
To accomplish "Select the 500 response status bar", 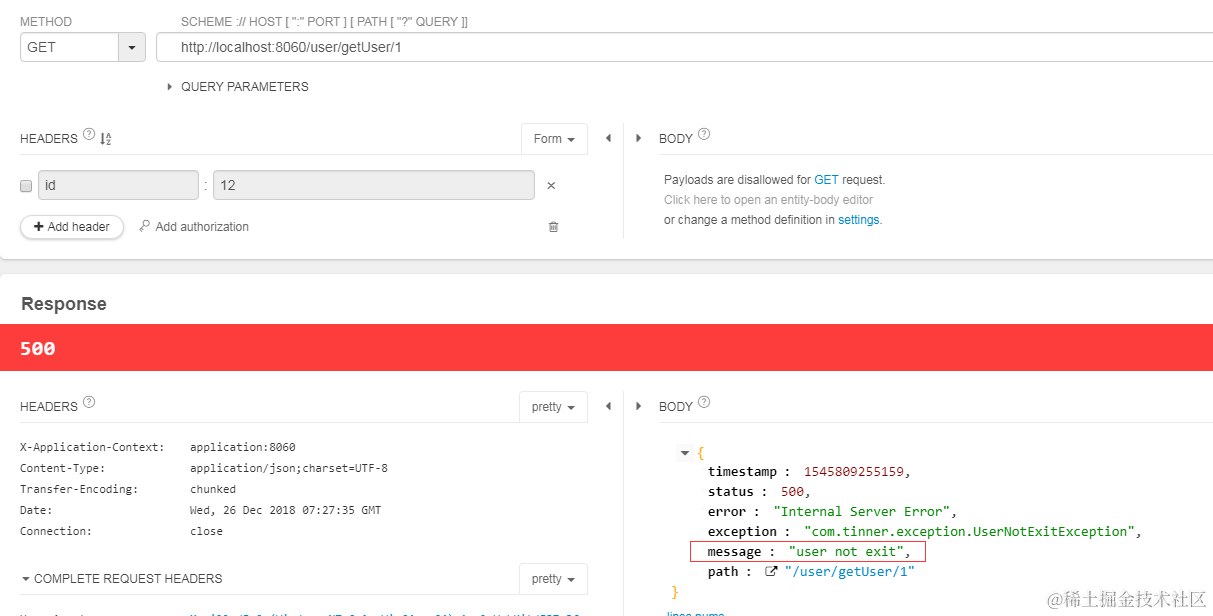I will click(x=606, y=348).
